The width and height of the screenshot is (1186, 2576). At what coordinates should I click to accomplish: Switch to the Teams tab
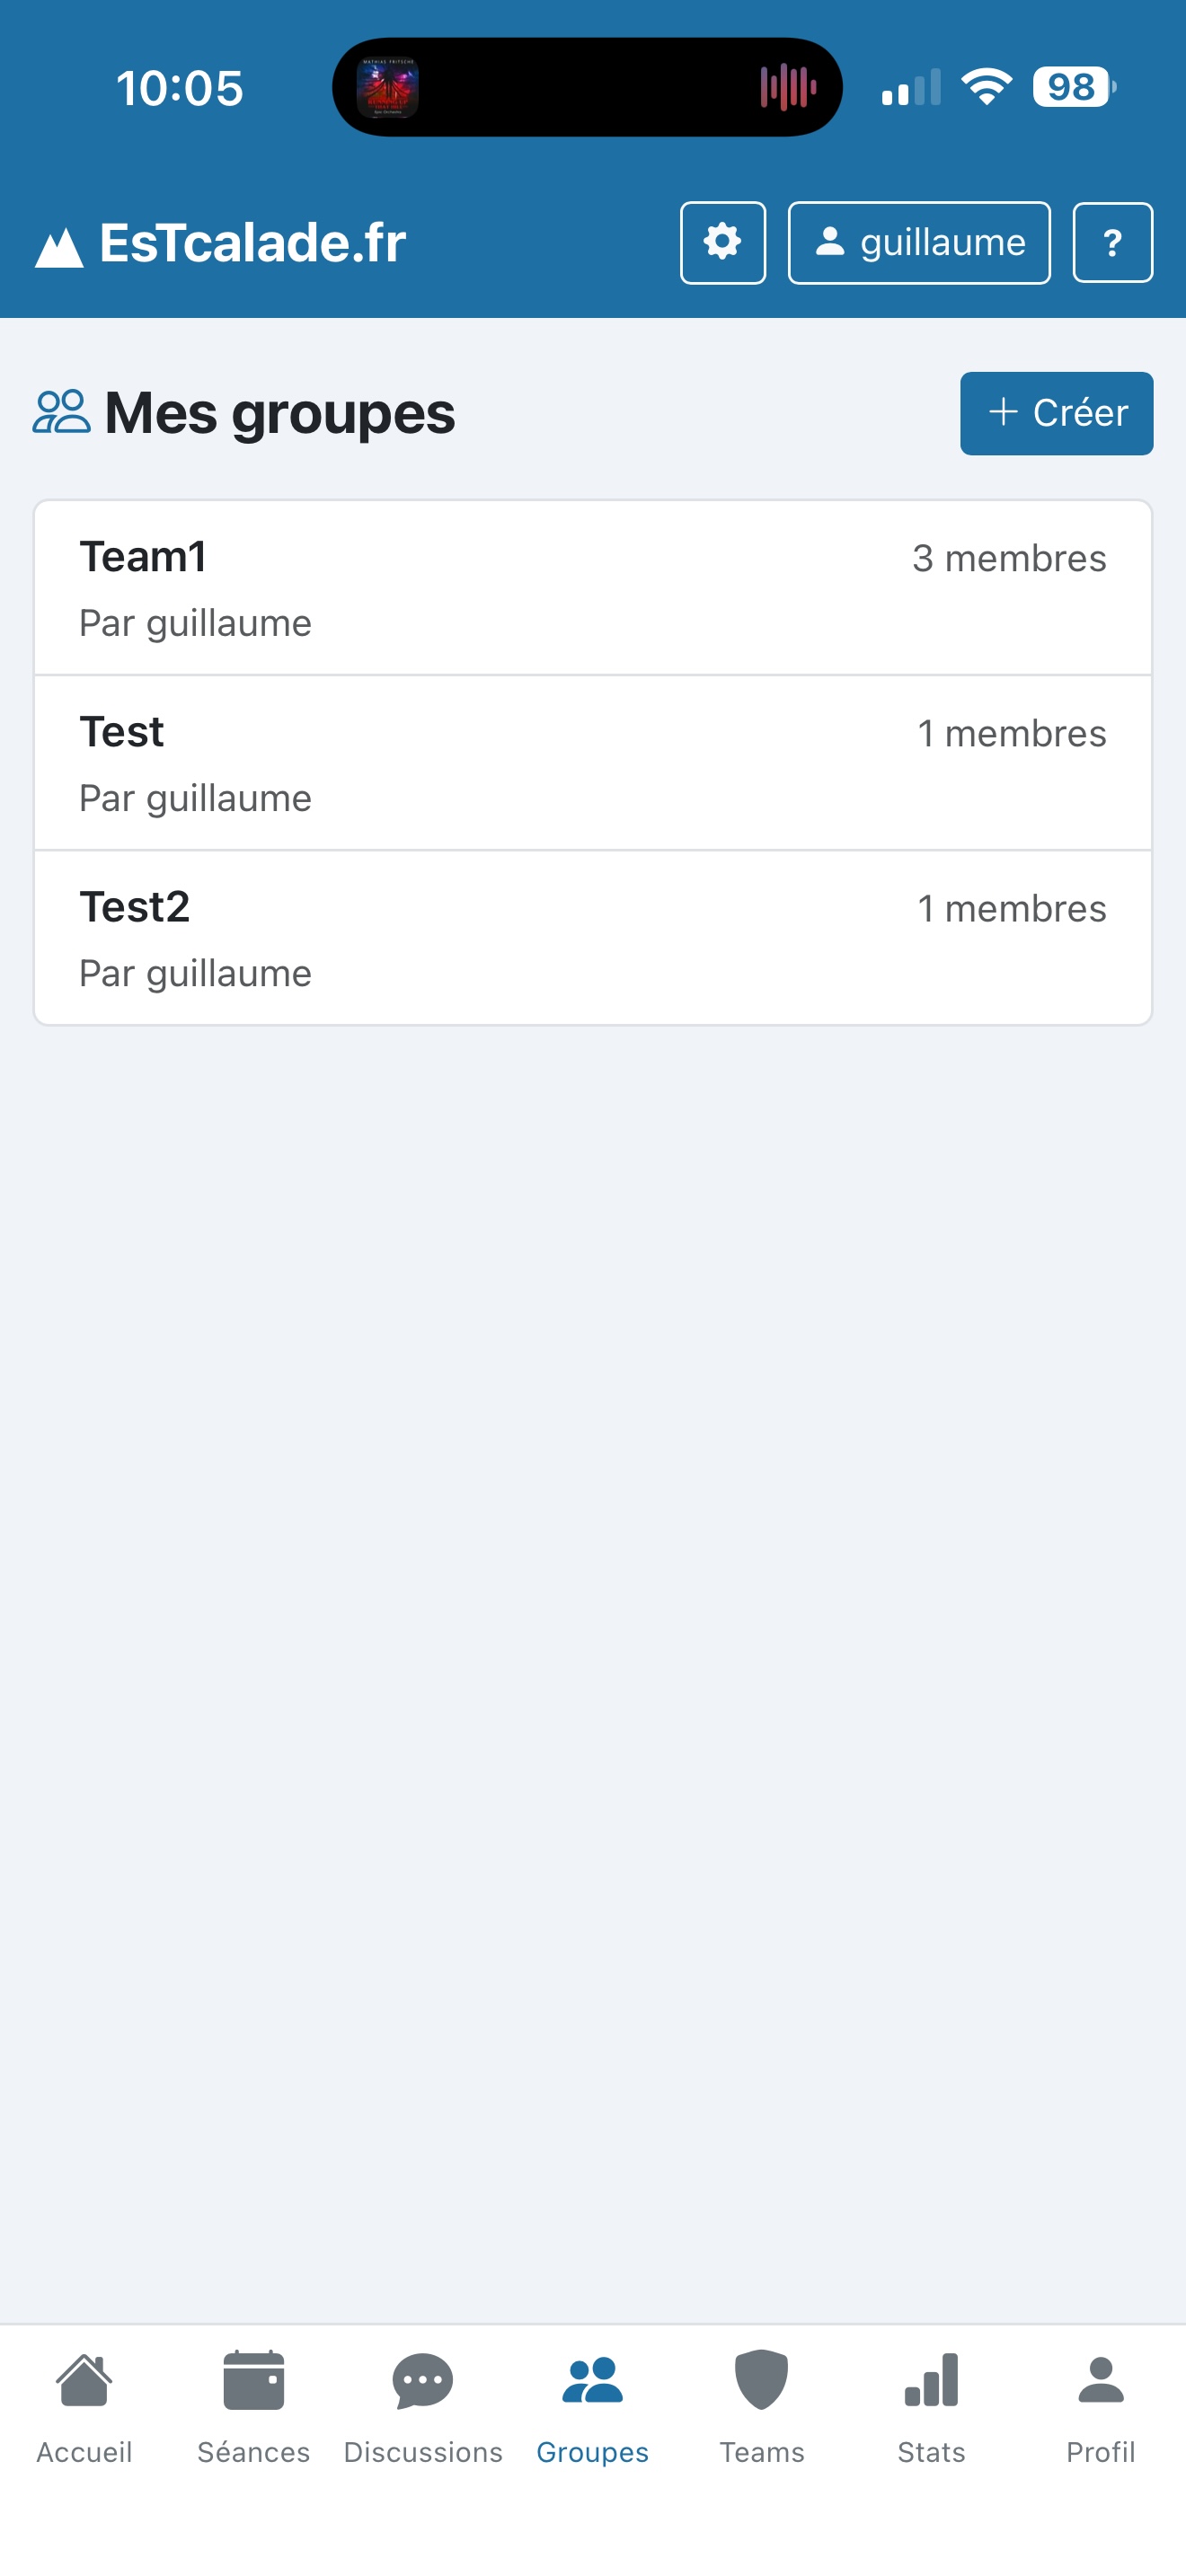pos(762,2406)
